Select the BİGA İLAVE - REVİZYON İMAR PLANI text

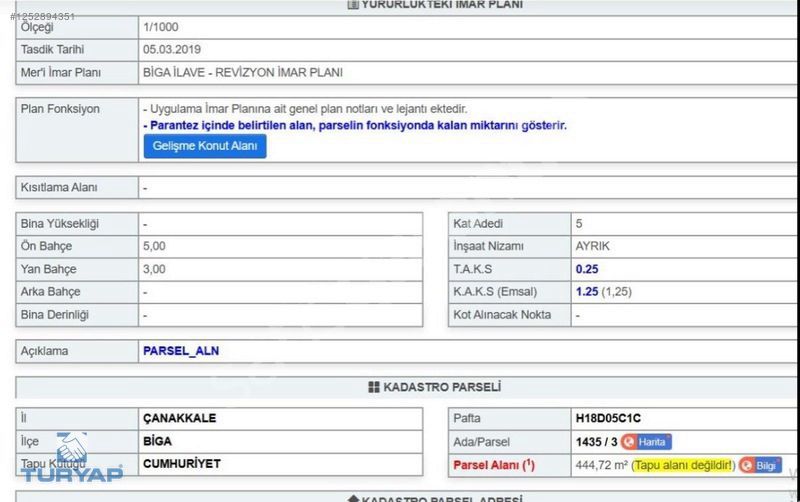click(250, 72)
